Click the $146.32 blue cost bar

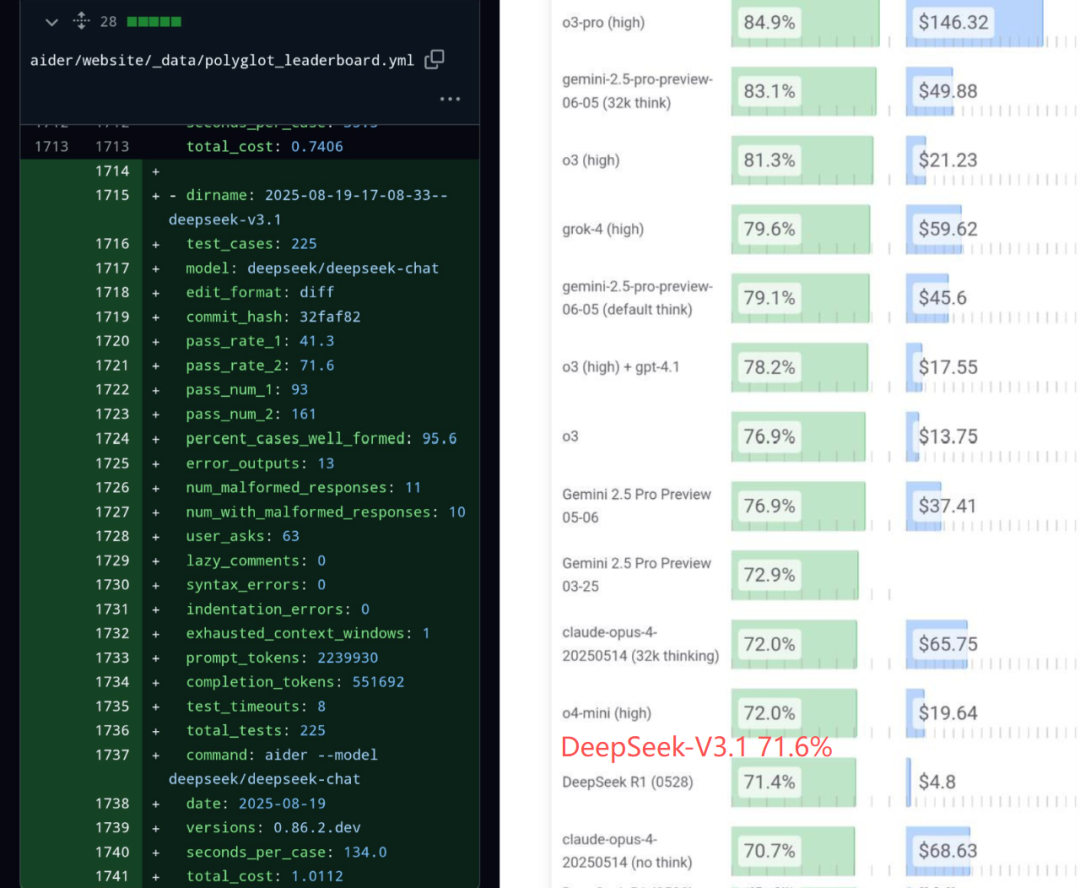975,23
